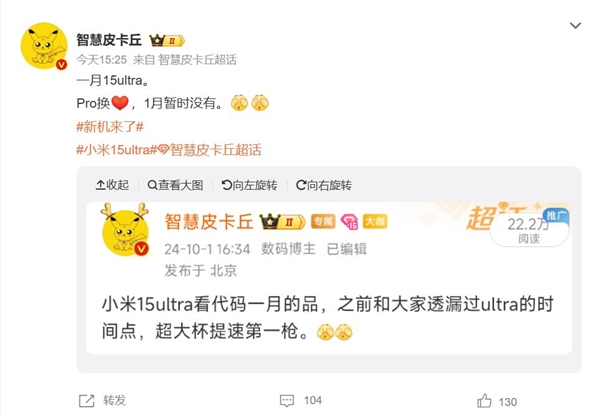This screenshot has width=600, height=417.
Task: Rotate the image right with 向右旋转
Action: (x=324, y=185)
